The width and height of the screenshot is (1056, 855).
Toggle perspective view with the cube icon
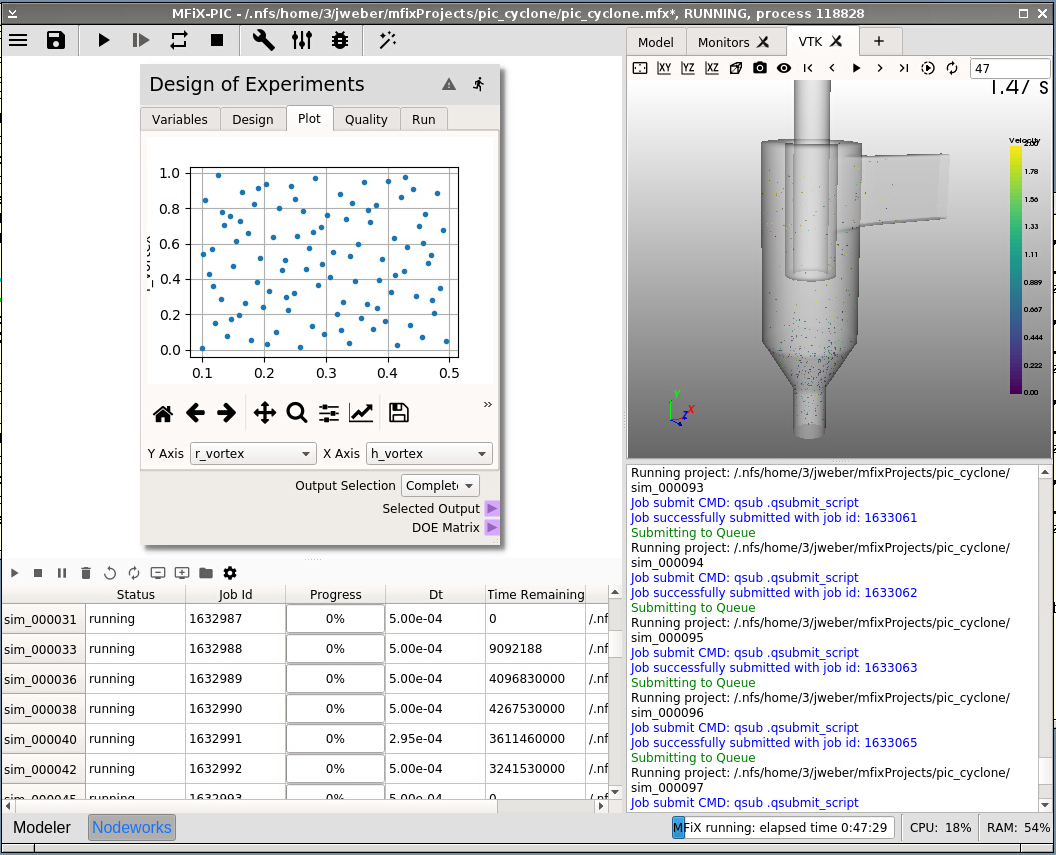736,68
